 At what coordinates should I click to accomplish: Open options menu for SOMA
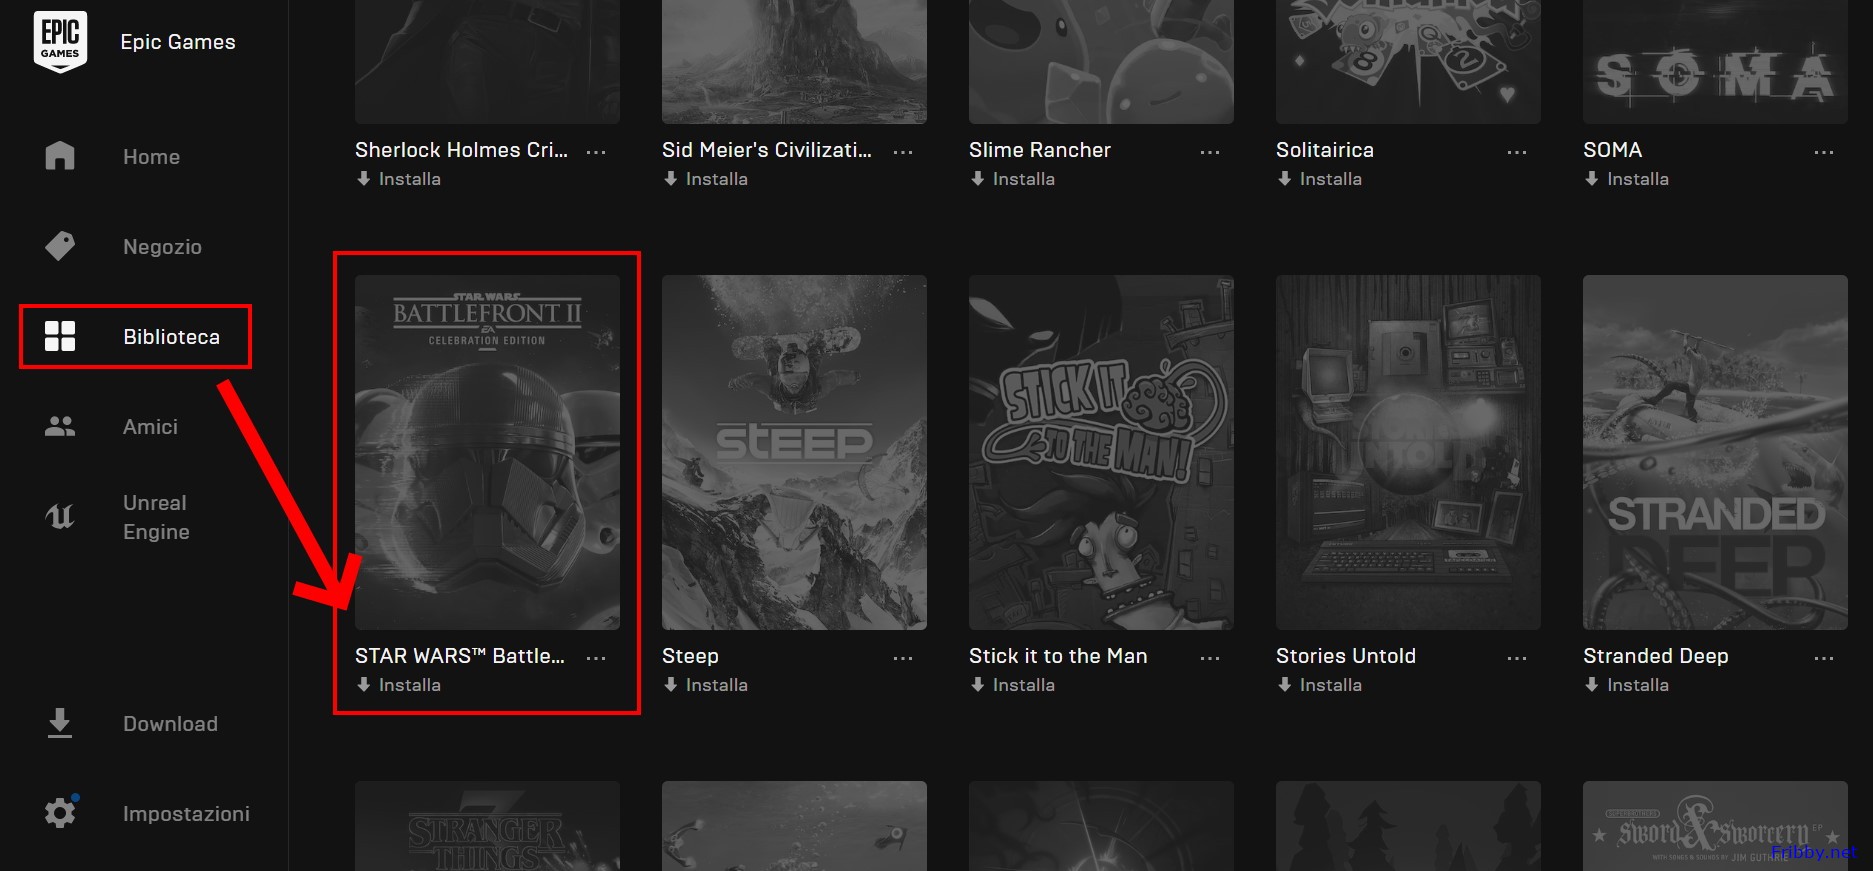[x=1824, y=152]
